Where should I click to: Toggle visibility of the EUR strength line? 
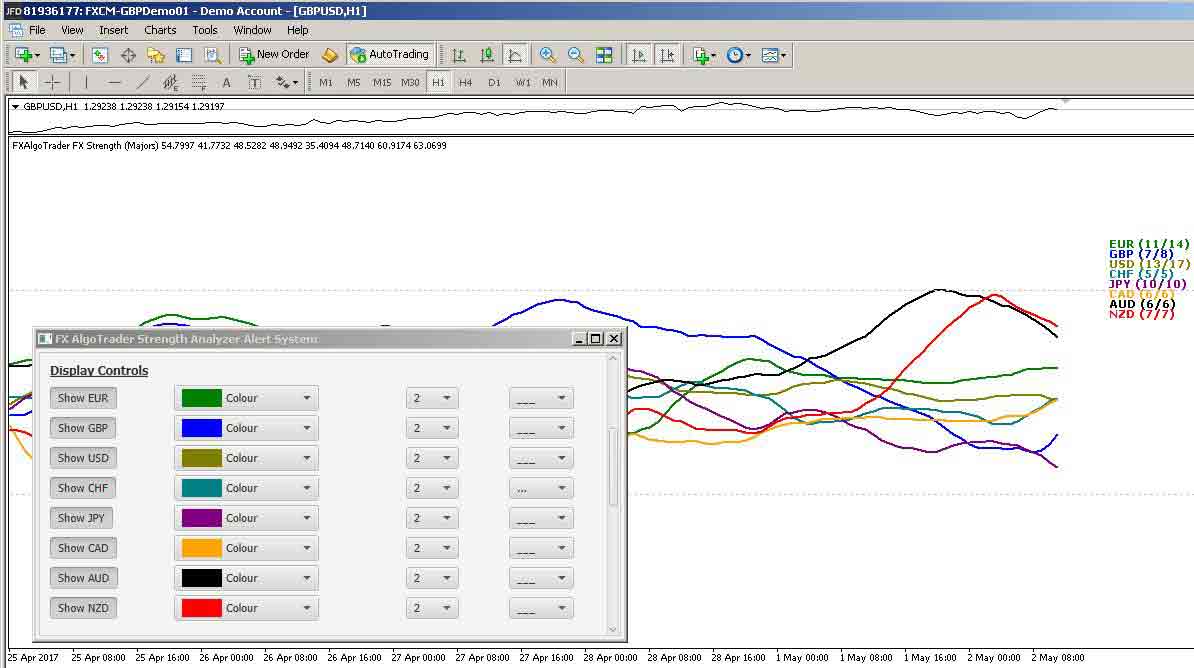[x=83, y=397]
